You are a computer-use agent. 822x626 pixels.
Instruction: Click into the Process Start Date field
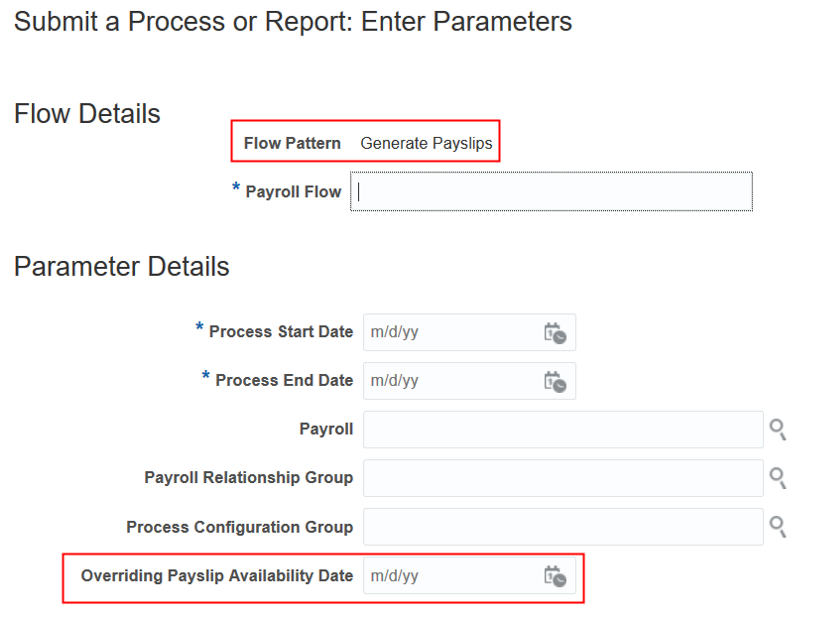(x=450, y=332)
